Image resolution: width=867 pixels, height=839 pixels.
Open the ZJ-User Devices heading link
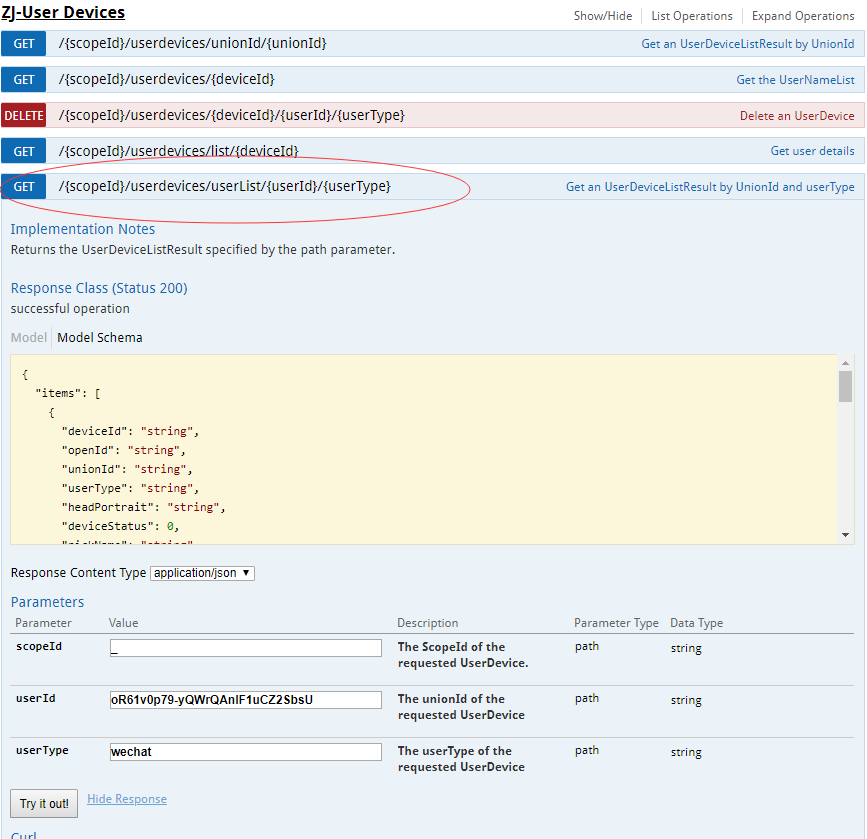pos(63,12)
